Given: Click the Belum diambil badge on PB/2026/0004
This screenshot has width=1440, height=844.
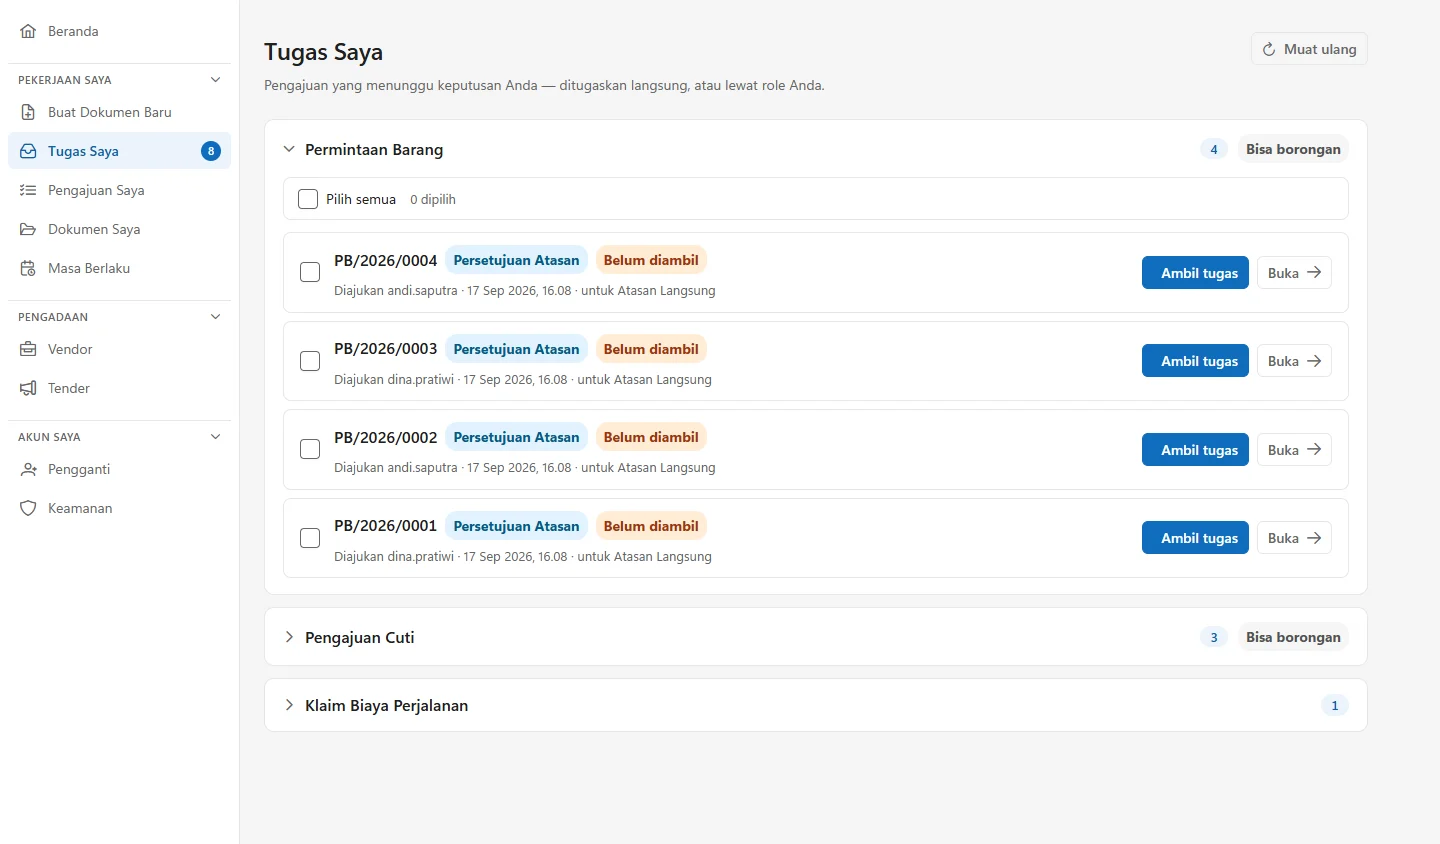Looking at the screenshot, I should point(651,260).
